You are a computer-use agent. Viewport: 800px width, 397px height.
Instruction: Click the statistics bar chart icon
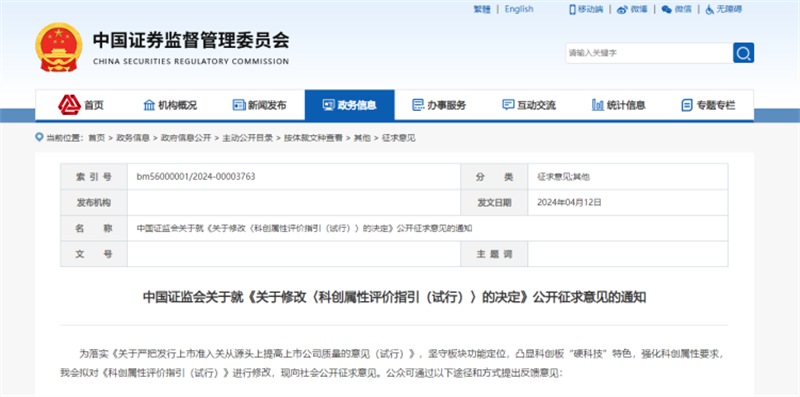tap(597, 105)
